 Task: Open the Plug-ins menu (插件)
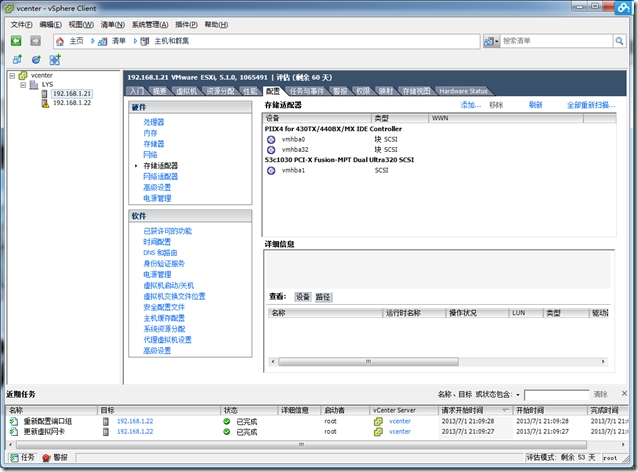coord(186,25)
